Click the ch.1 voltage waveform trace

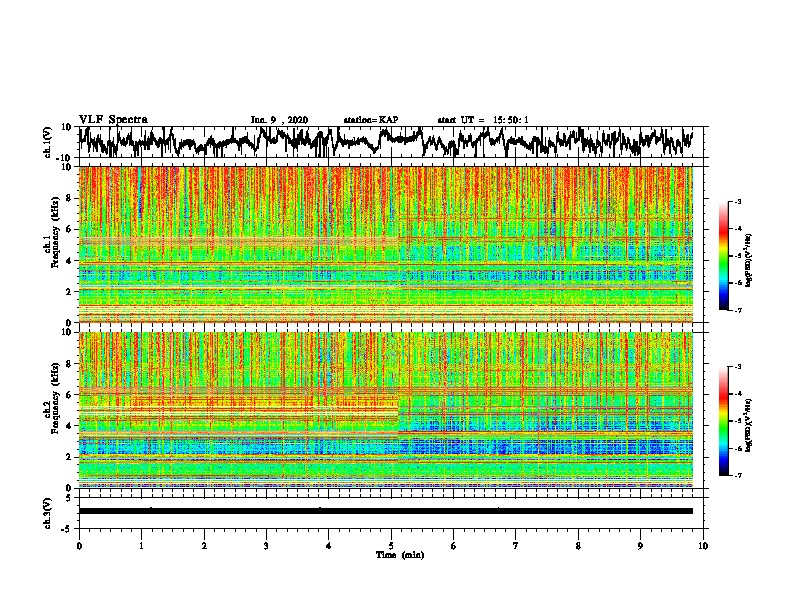pos(386,142)
